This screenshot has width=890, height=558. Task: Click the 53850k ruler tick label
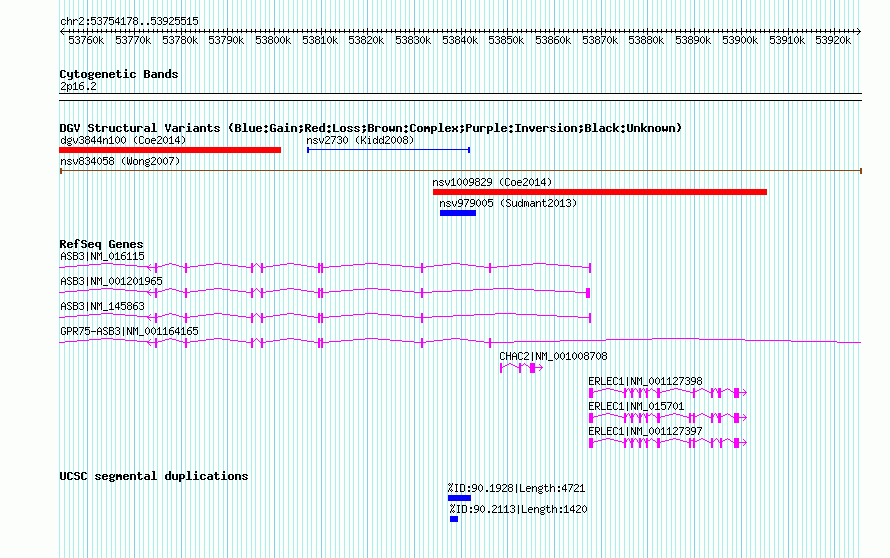click(506, 40)
